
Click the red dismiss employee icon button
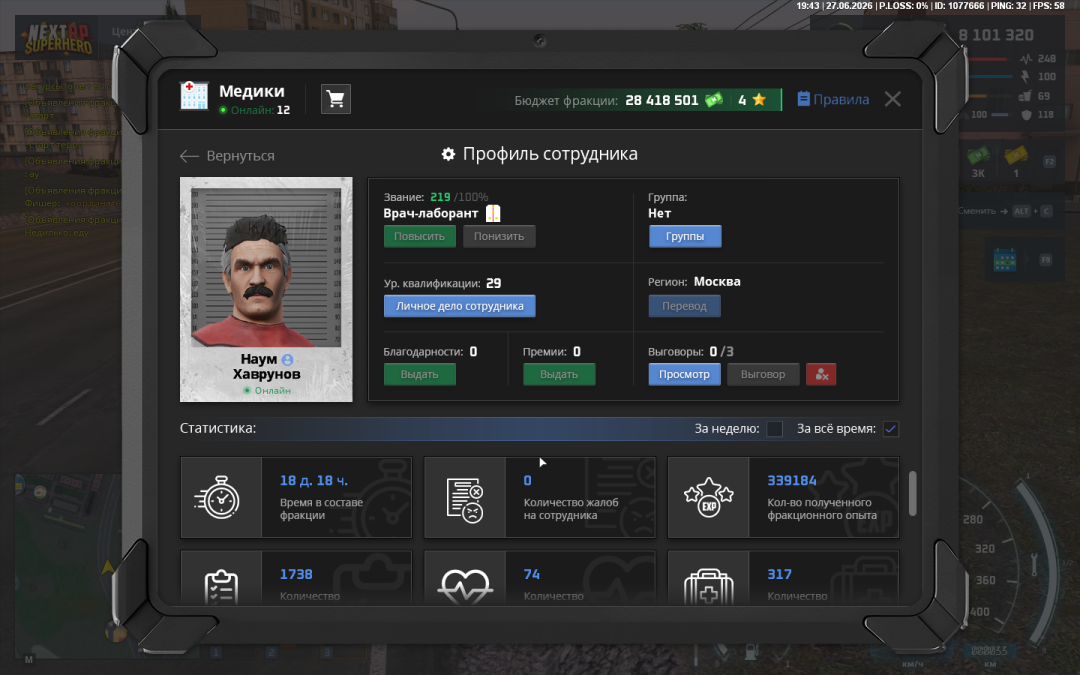(x=821, y=374)
